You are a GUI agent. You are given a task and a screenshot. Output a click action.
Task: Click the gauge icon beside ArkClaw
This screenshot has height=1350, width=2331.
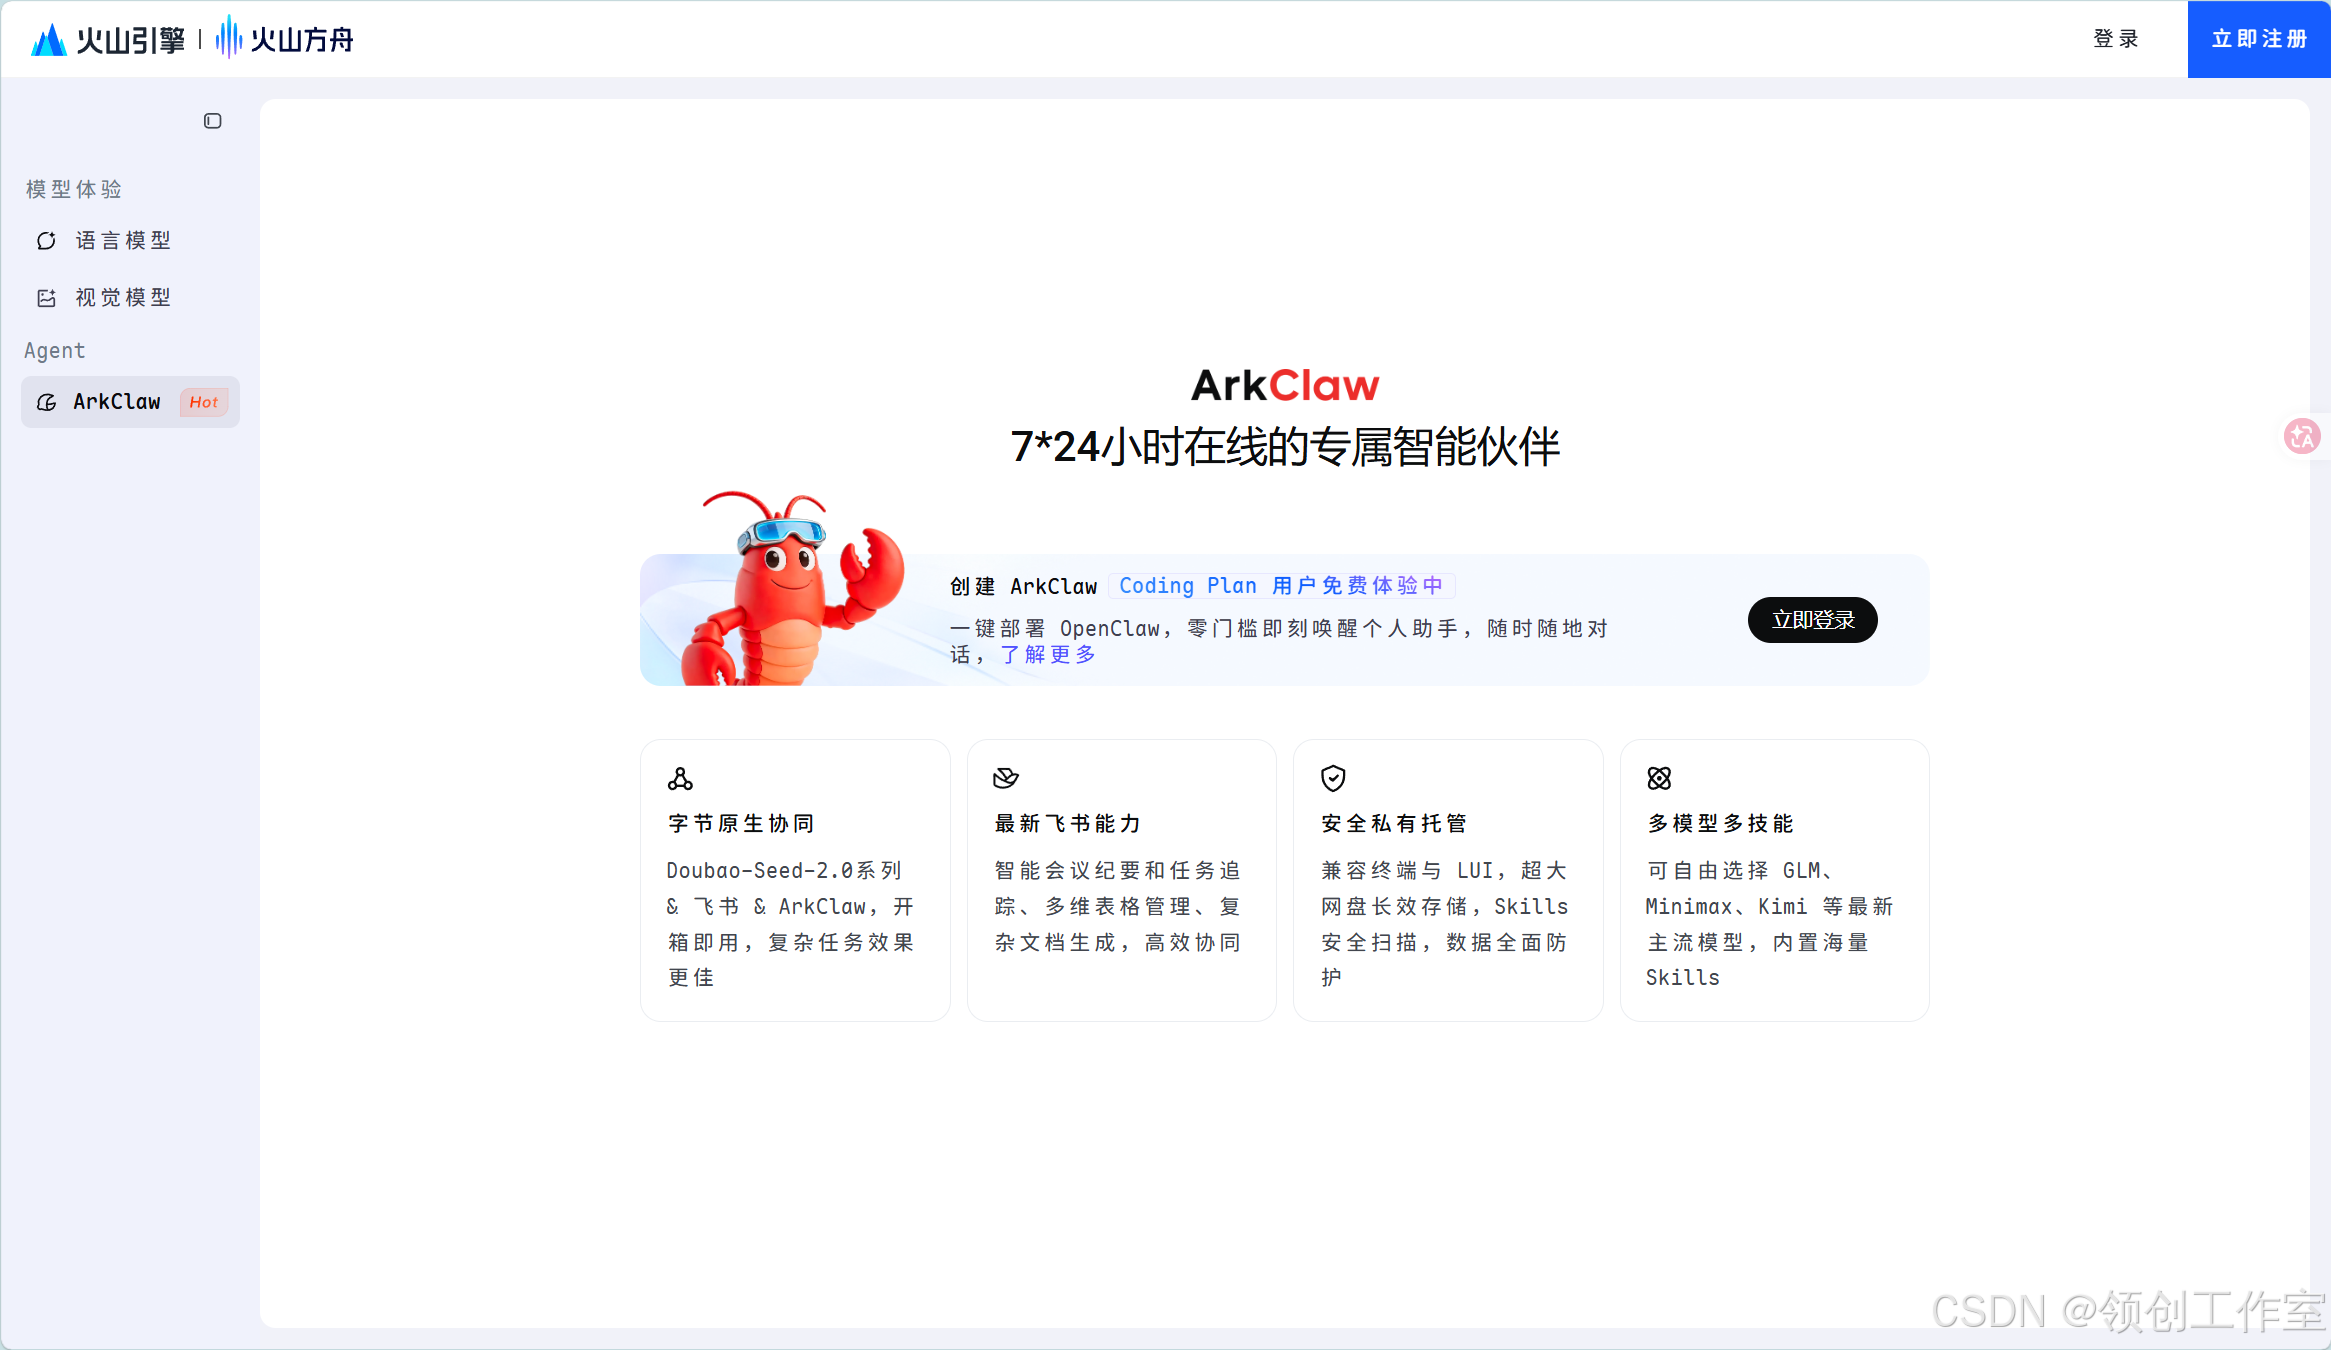[48, 402]
